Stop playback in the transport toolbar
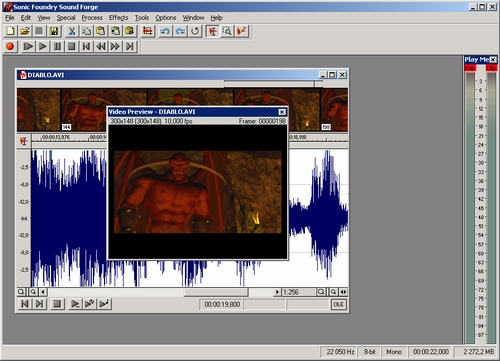Screen dimensions: 500x361 [72, 46]
